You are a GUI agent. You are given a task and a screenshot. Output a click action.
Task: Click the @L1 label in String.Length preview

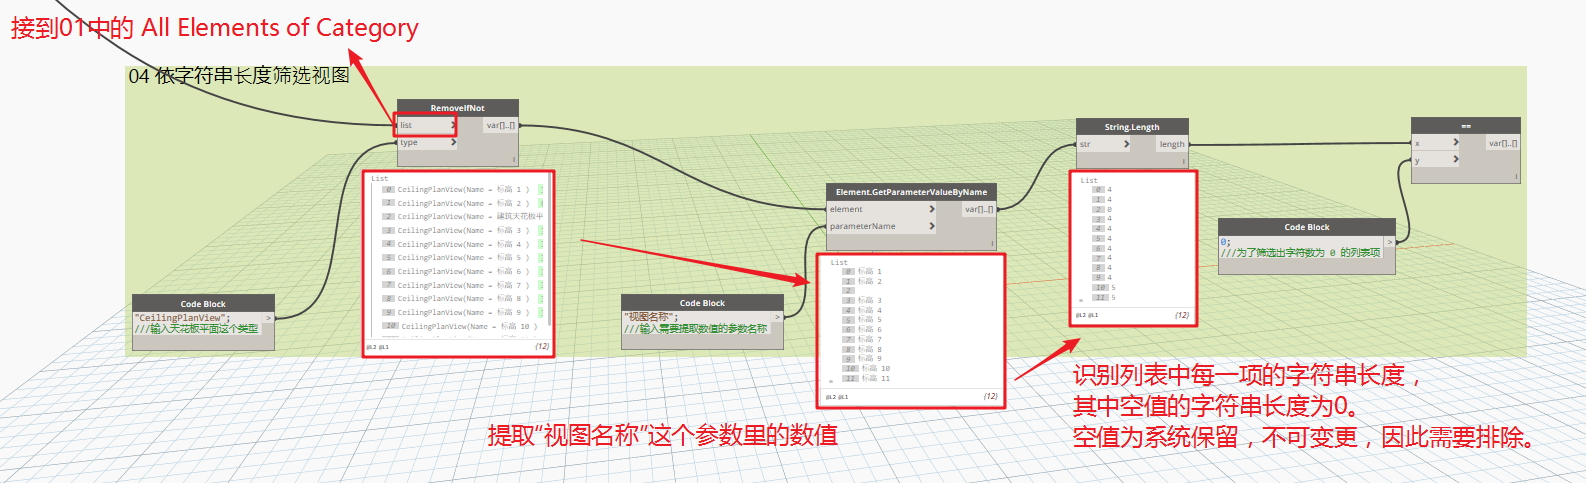pyautogui.click(x=1093, y=315)
